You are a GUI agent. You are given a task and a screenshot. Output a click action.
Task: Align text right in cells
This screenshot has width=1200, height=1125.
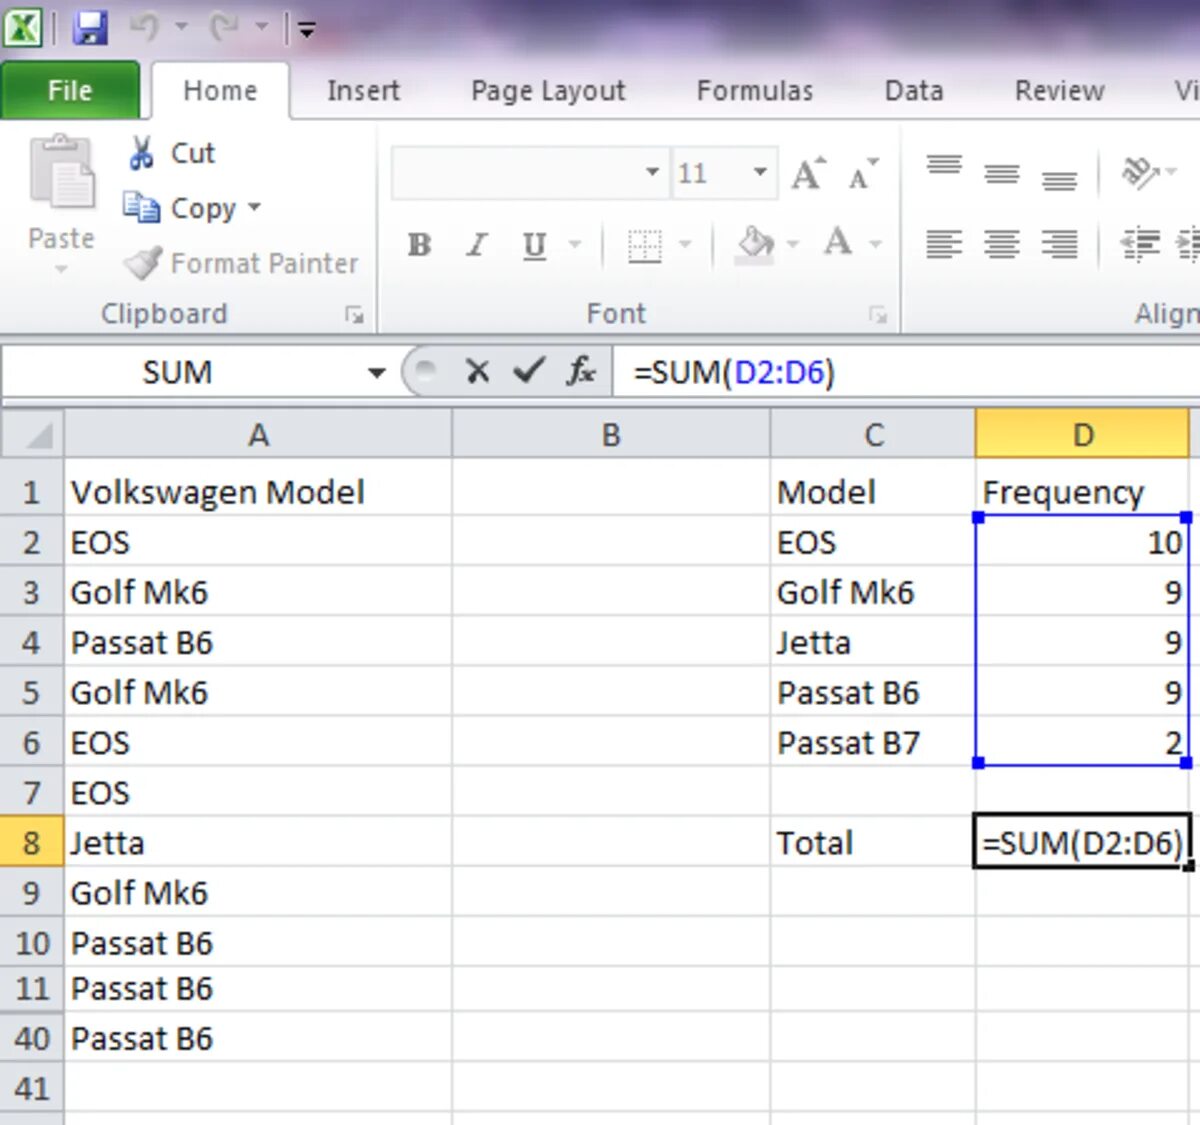point(1060,244)
